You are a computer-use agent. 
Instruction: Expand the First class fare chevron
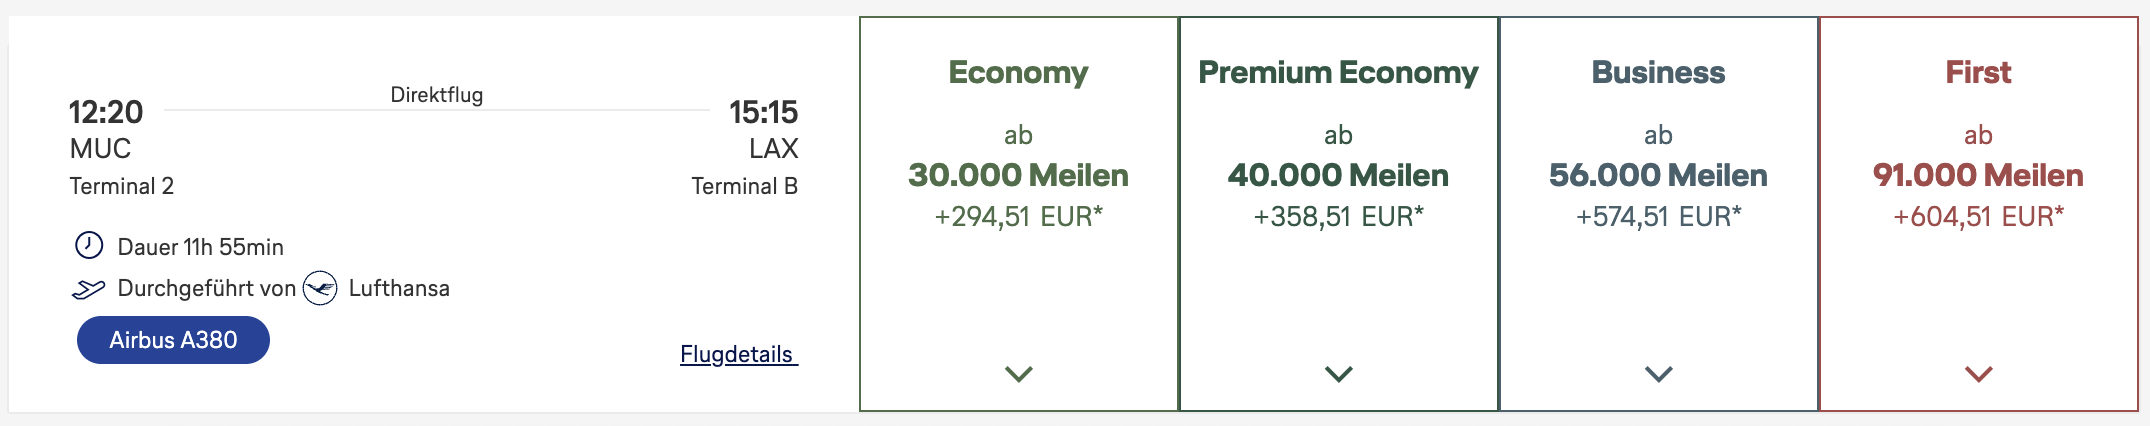click(x=1978, y=374)
